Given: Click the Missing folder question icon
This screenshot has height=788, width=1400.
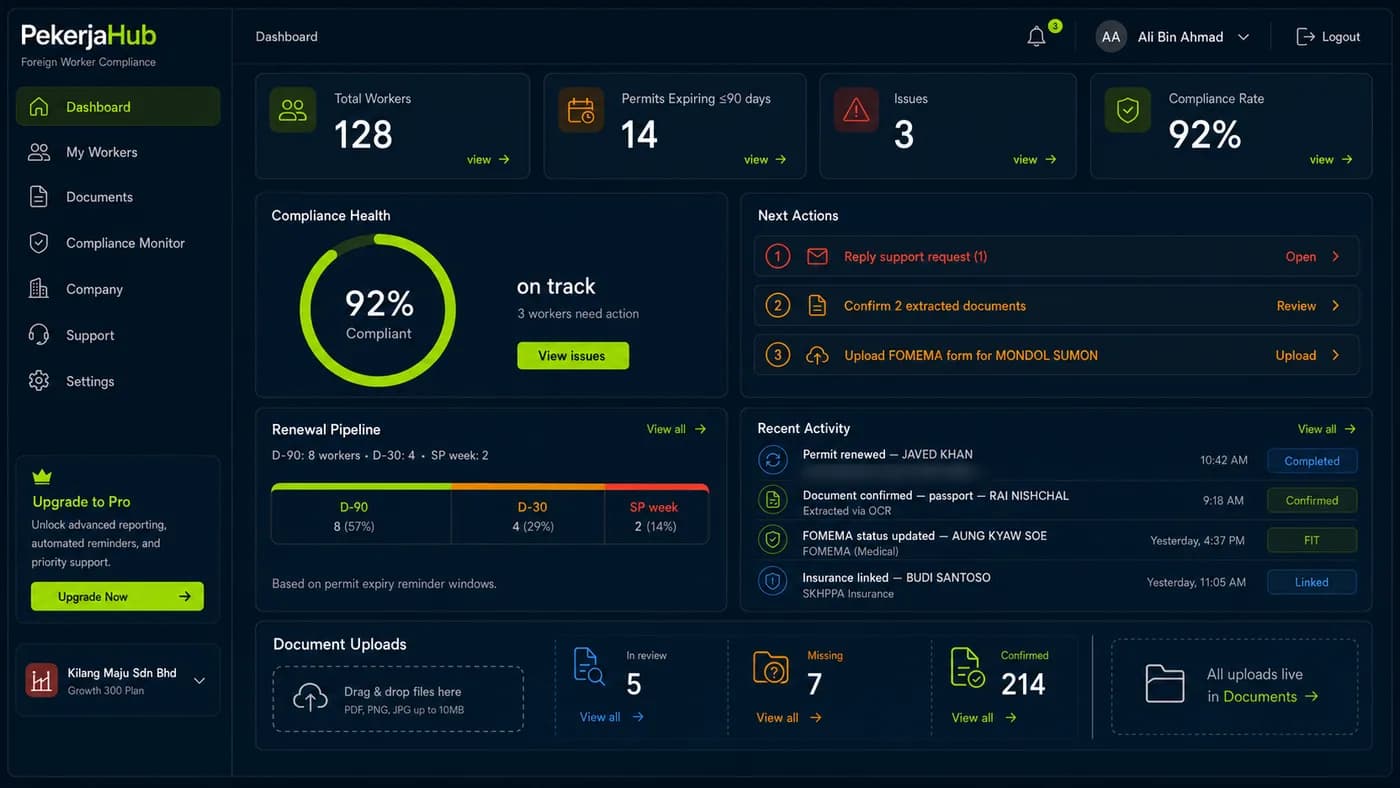Looking at the screenshot, I should click(771, 667).
